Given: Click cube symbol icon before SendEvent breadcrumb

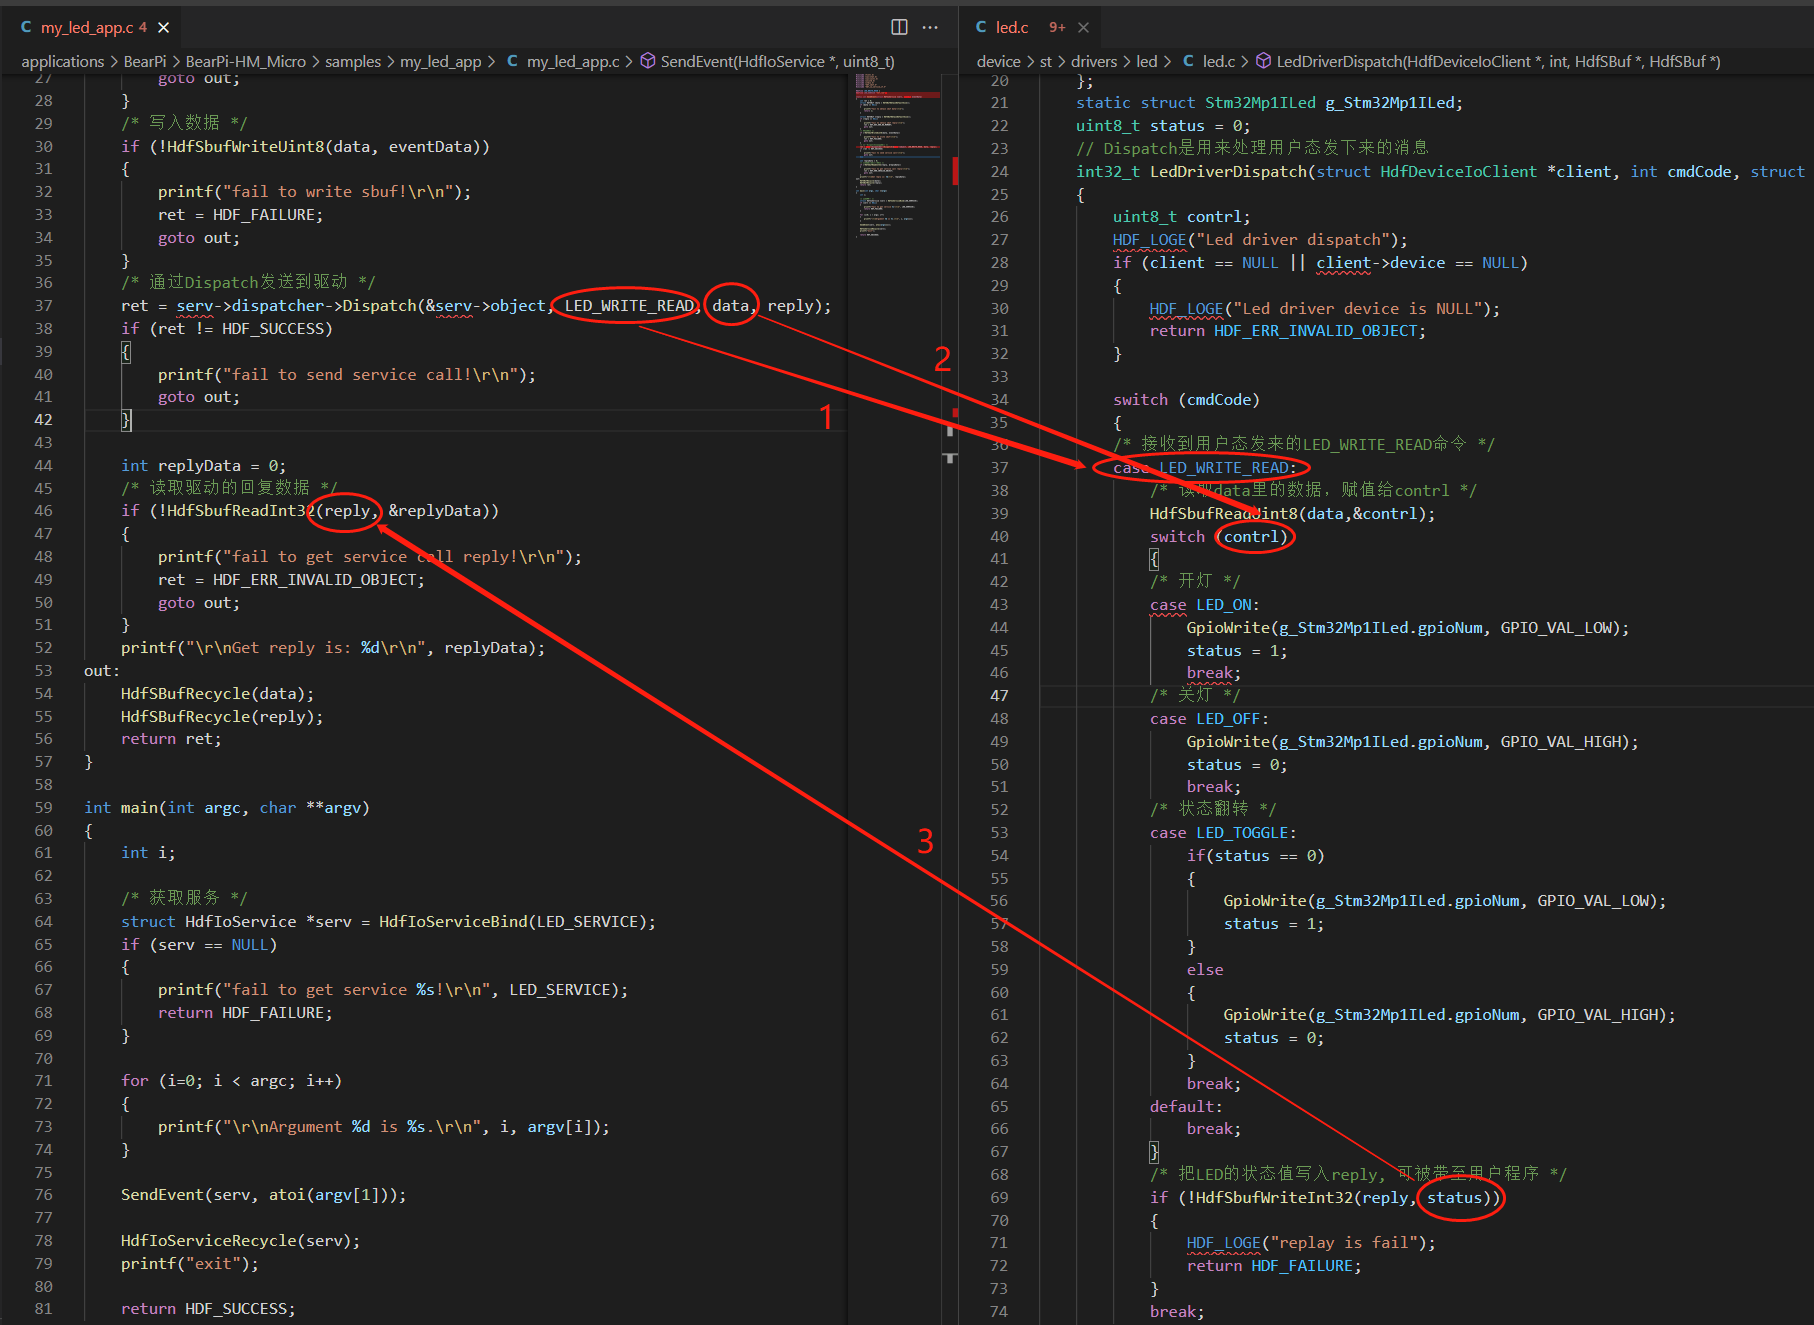Looking at the screenshot, I should [648, 61].
